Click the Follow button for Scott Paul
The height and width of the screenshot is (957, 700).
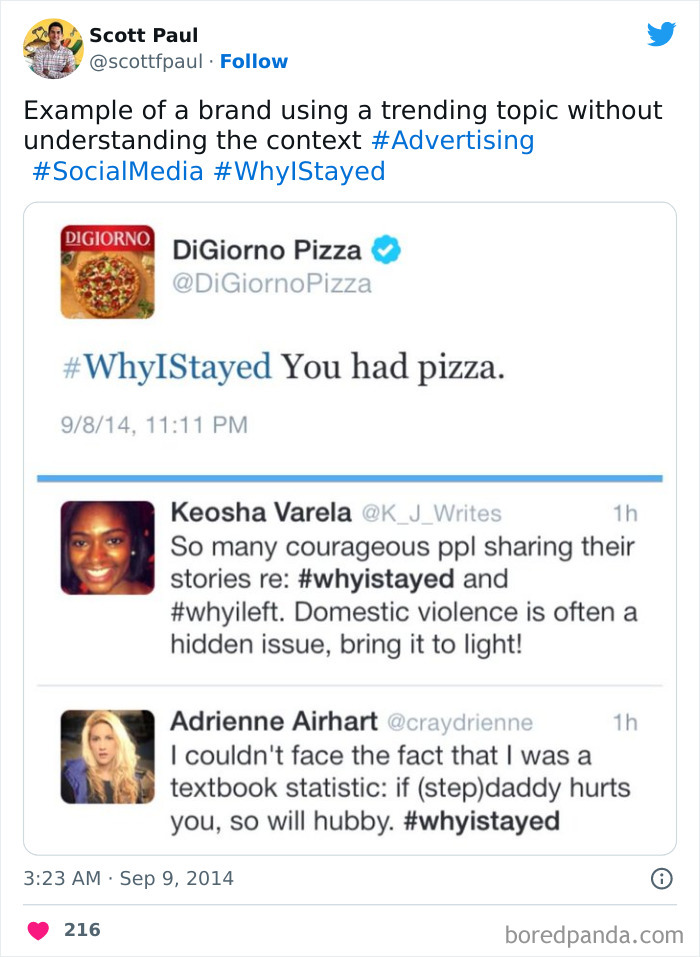coord(254,61)
